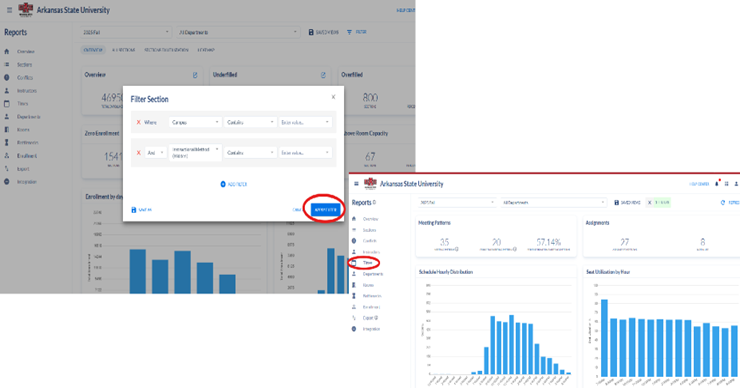Screen dimensions: 740x388
Task: Open hamburger menu in dimmed Overview window
Action: [9, 10]
